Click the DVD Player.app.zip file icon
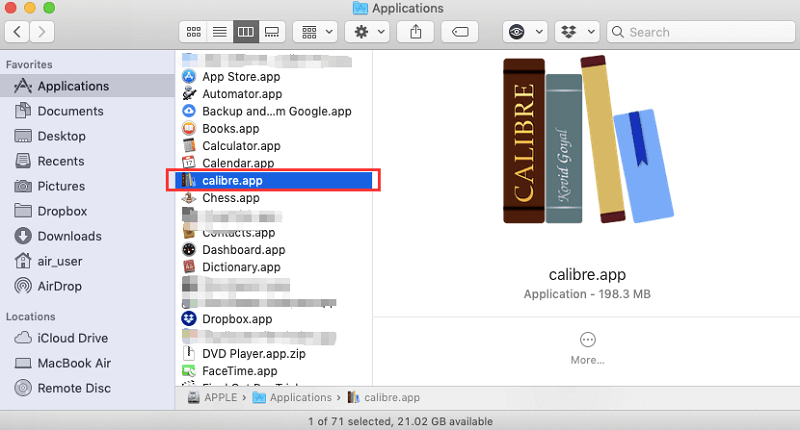 pos(189,353)
